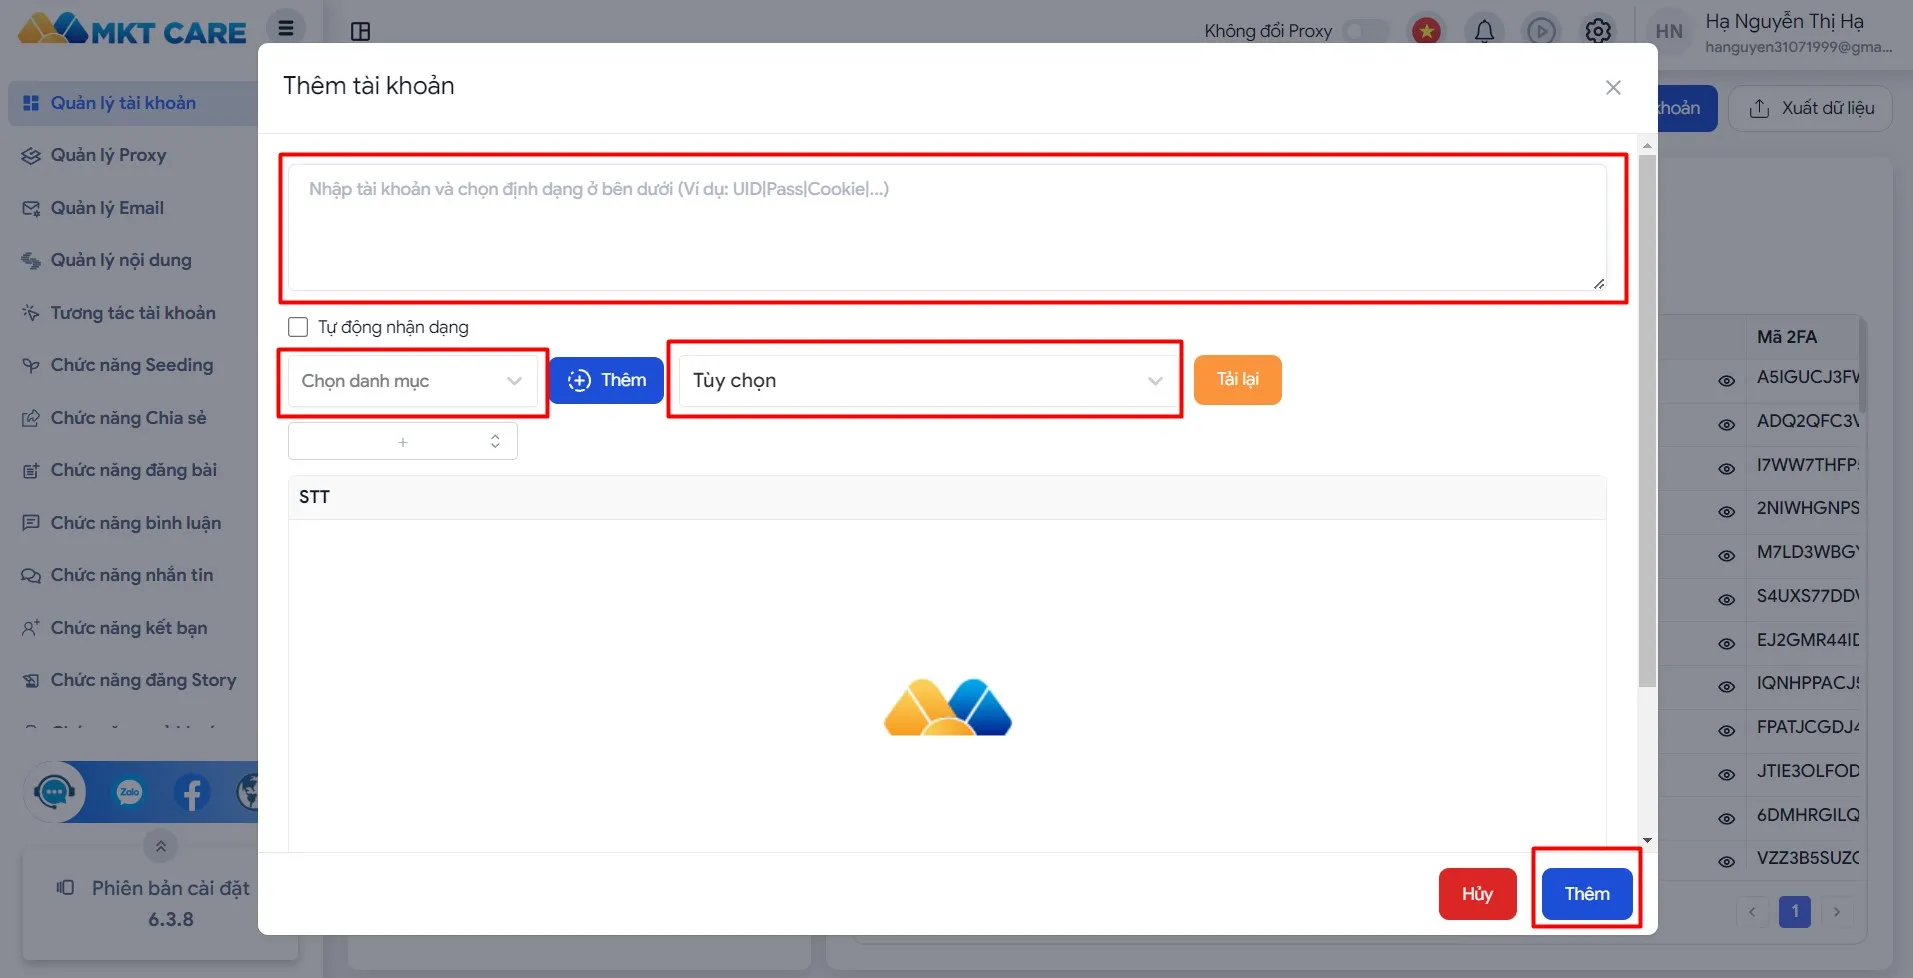Enable the Tự động nhận dạng checkbox

pyautogui.click(x=298, y=327)
